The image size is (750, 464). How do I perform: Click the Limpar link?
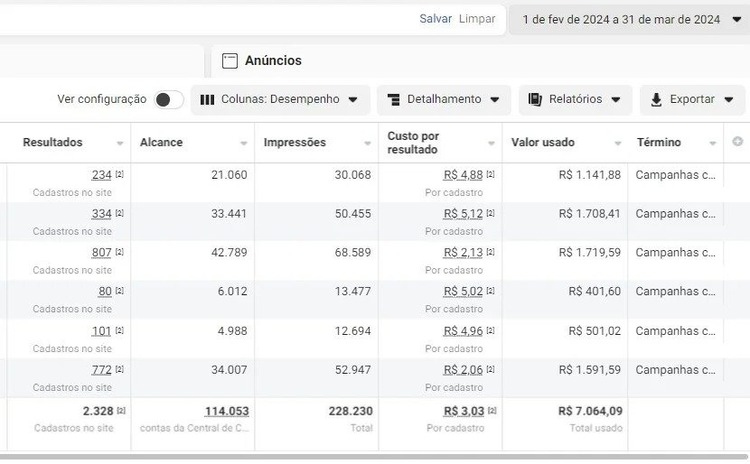tap(477, 19)
